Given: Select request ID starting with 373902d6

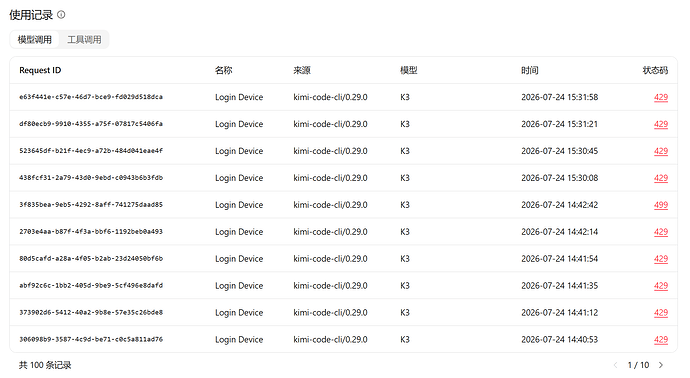Looking at the screenshot, I should click(91, 312).
